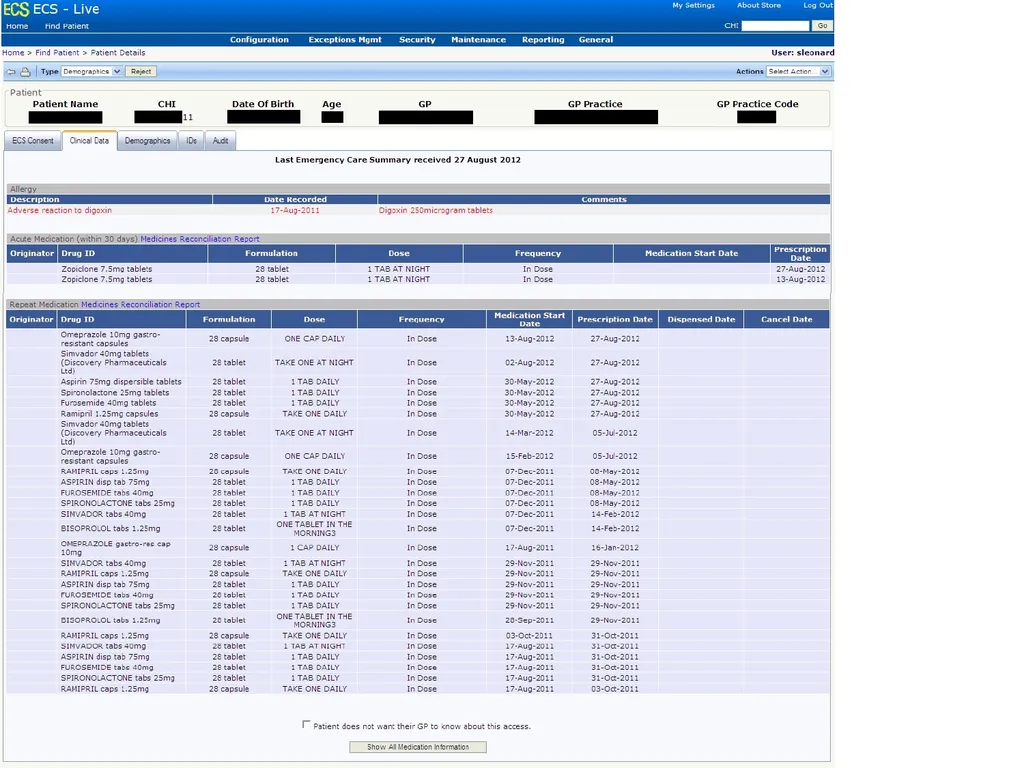Viewport: 1024px width, 768px height.
Task: Click 'BISOPROLOL tabs 1.25mg' with start date 07-Dec-2011
Action: 110,529
